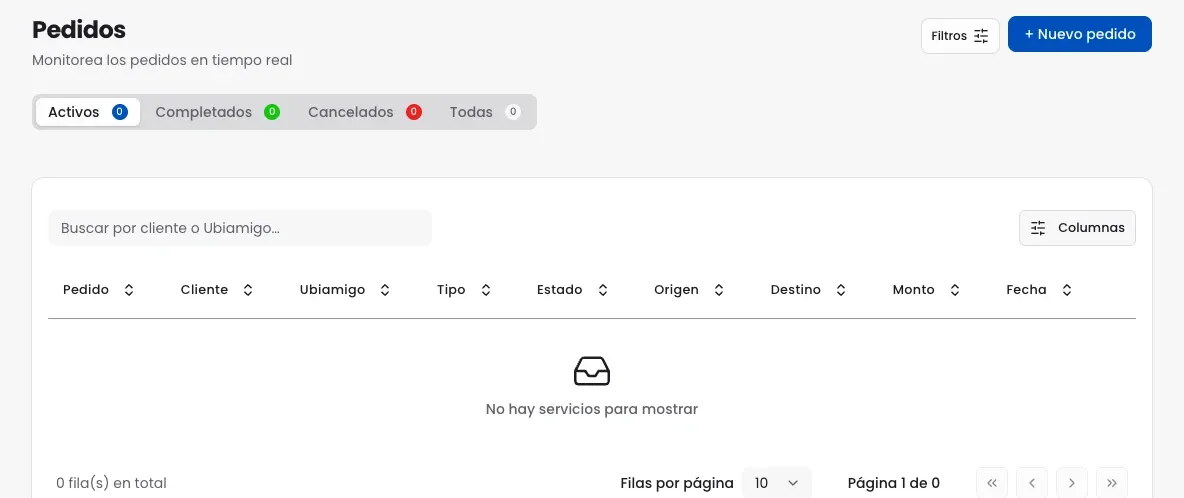Viewport: 1184px width, 498px height.
Task: Go to the previous page
Action: pyautogui.click(x=1032, y=483)
